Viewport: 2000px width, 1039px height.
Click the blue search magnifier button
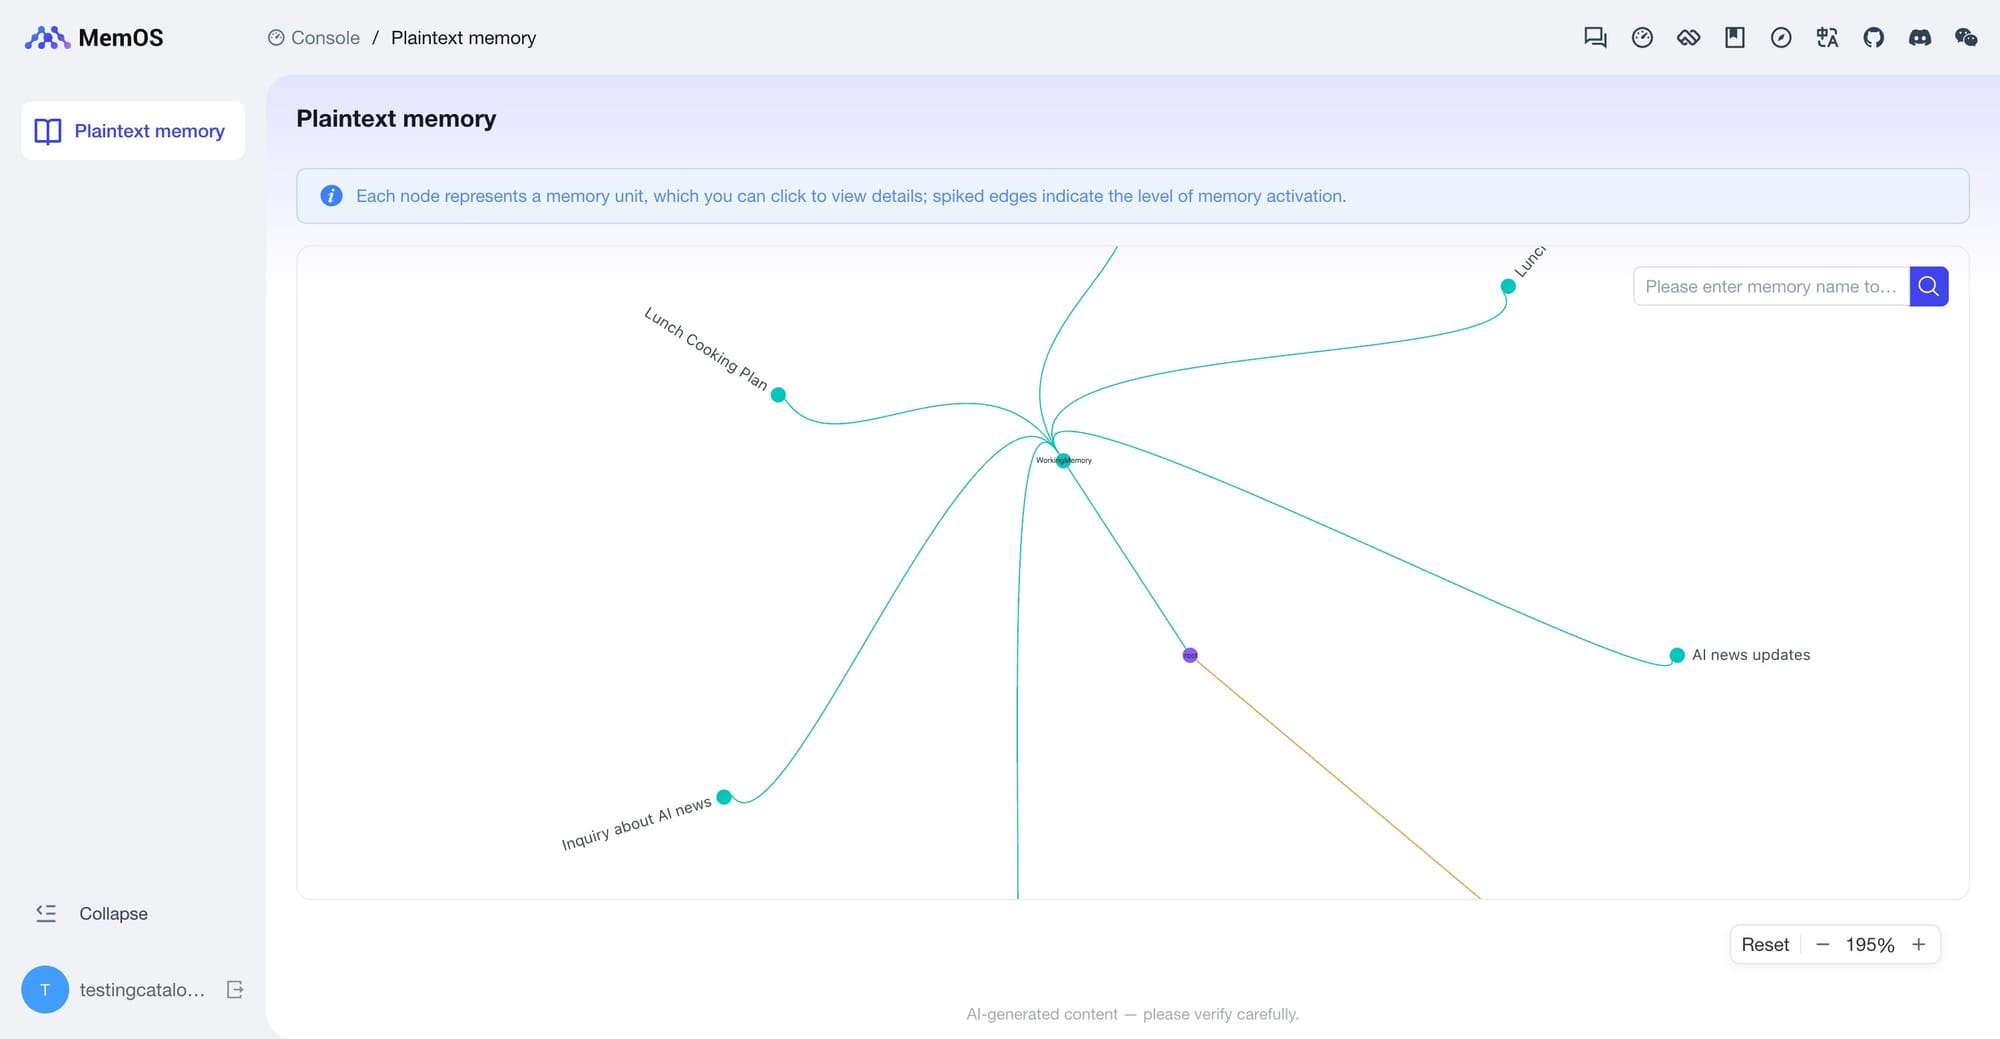click(1928, 287)
